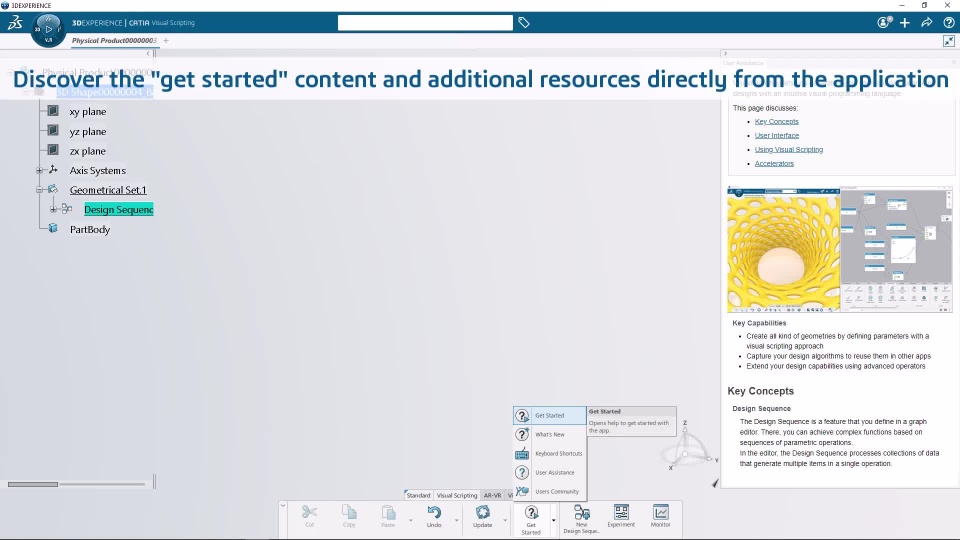Click the Geometrical Set.1 icon
The width and height of the screenshot is (960, 540).
(53, 189)
